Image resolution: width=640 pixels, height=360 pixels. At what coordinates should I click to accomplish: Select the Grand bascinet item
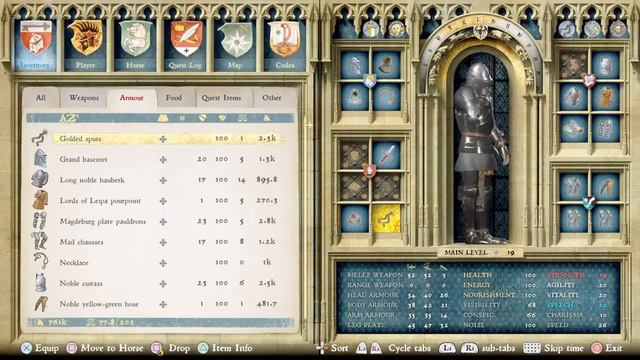click(x=169, y=159)
